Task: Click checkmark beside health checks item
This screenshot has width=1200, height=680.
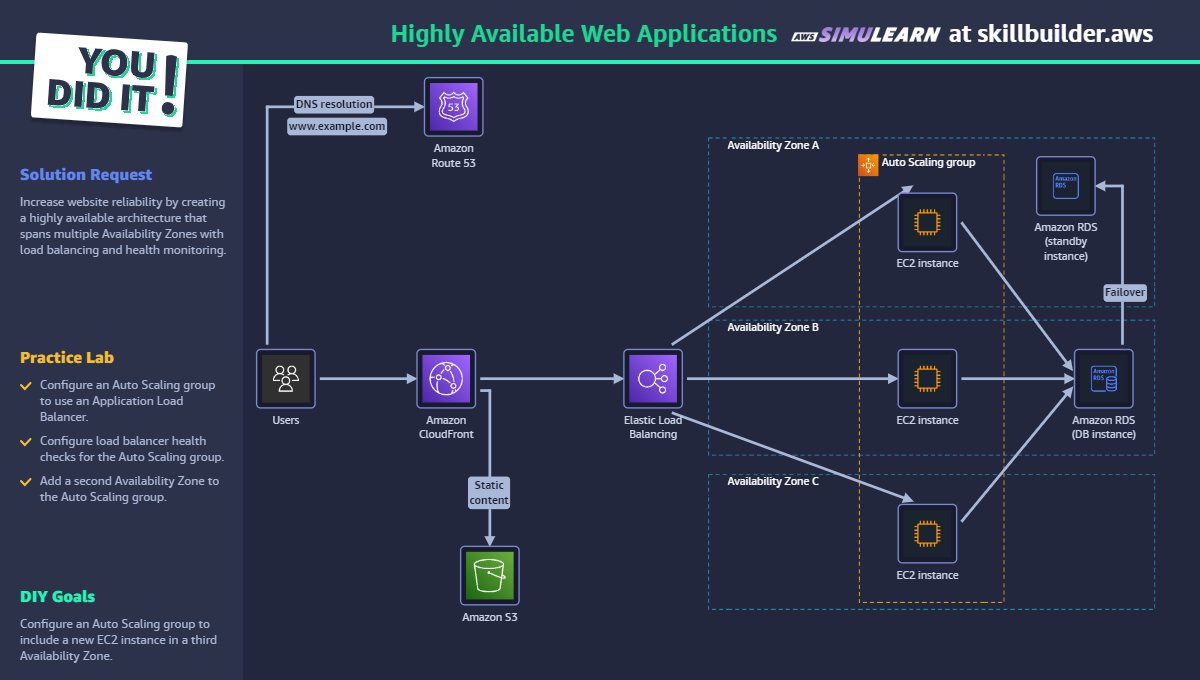Action: [x=26, y=441]
